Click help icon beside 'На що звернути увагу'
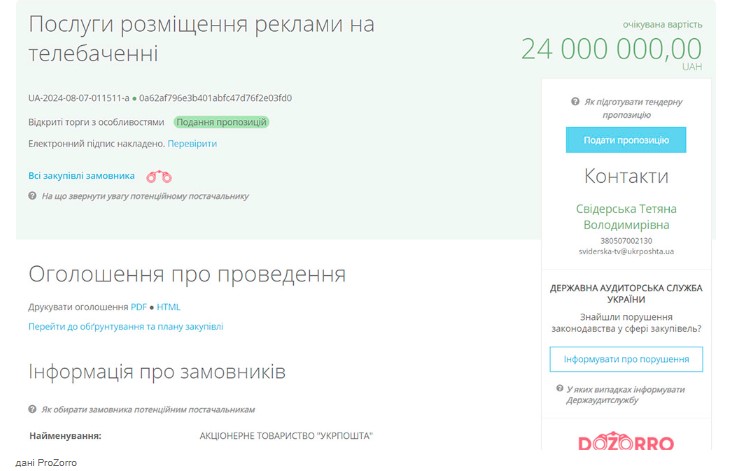Screen dimensions: 730x471 click(x=33, y=197)
